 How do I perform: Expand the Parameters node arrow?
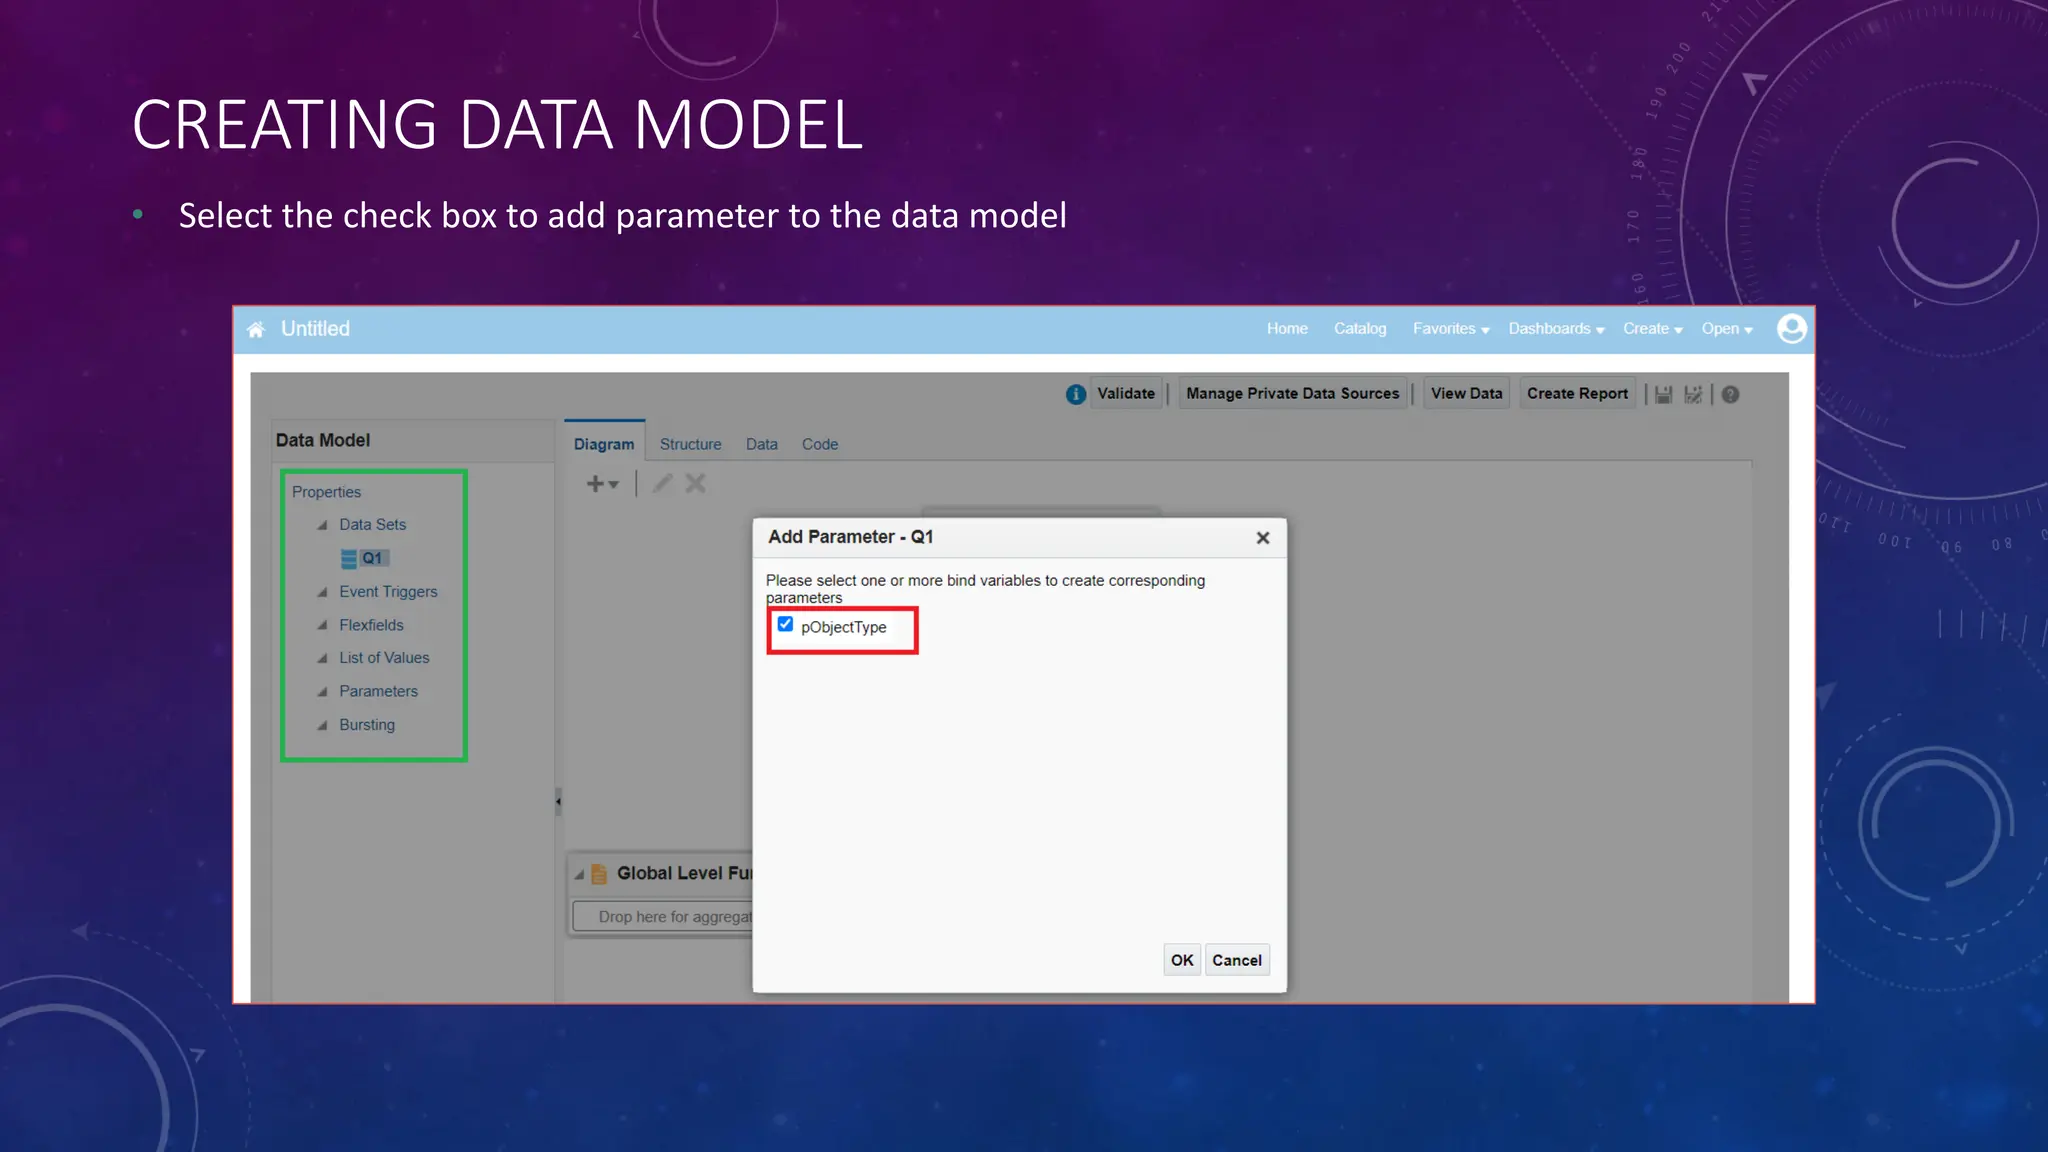(x=322, y=692)
